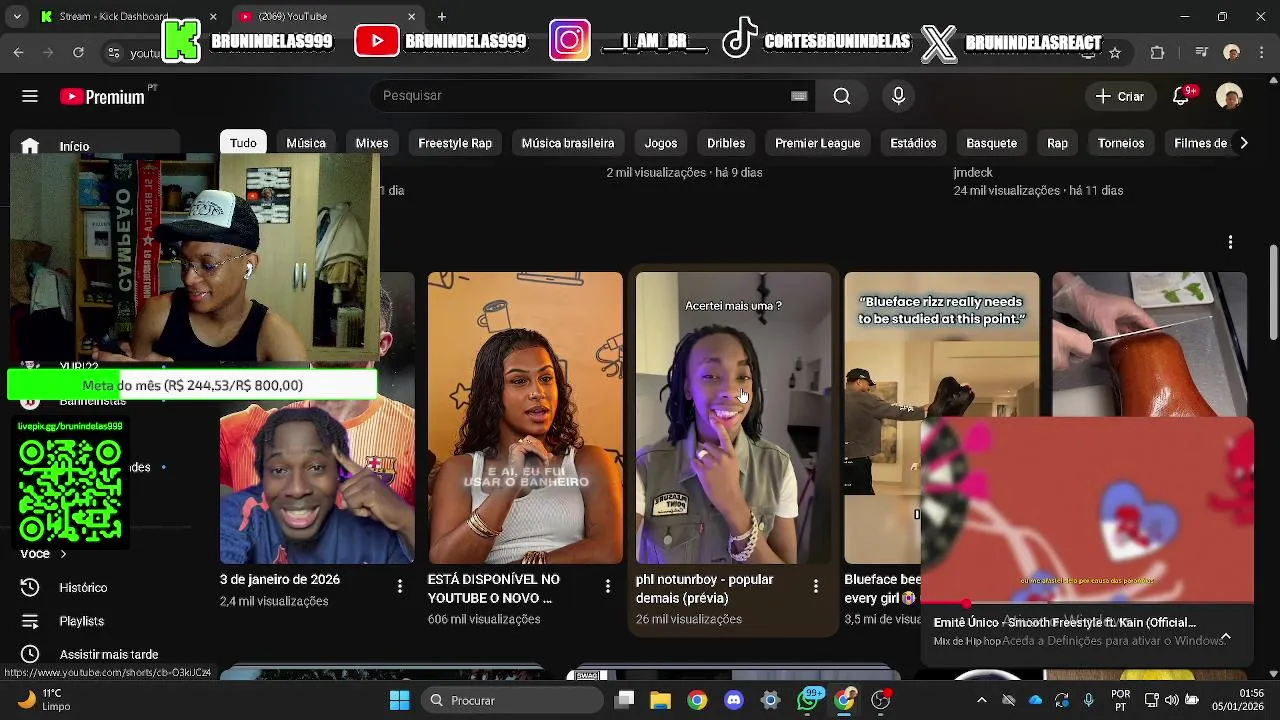Open File Explorer from the taskbar
This screenshot has height=720, width=1280.
coord(661,700)
